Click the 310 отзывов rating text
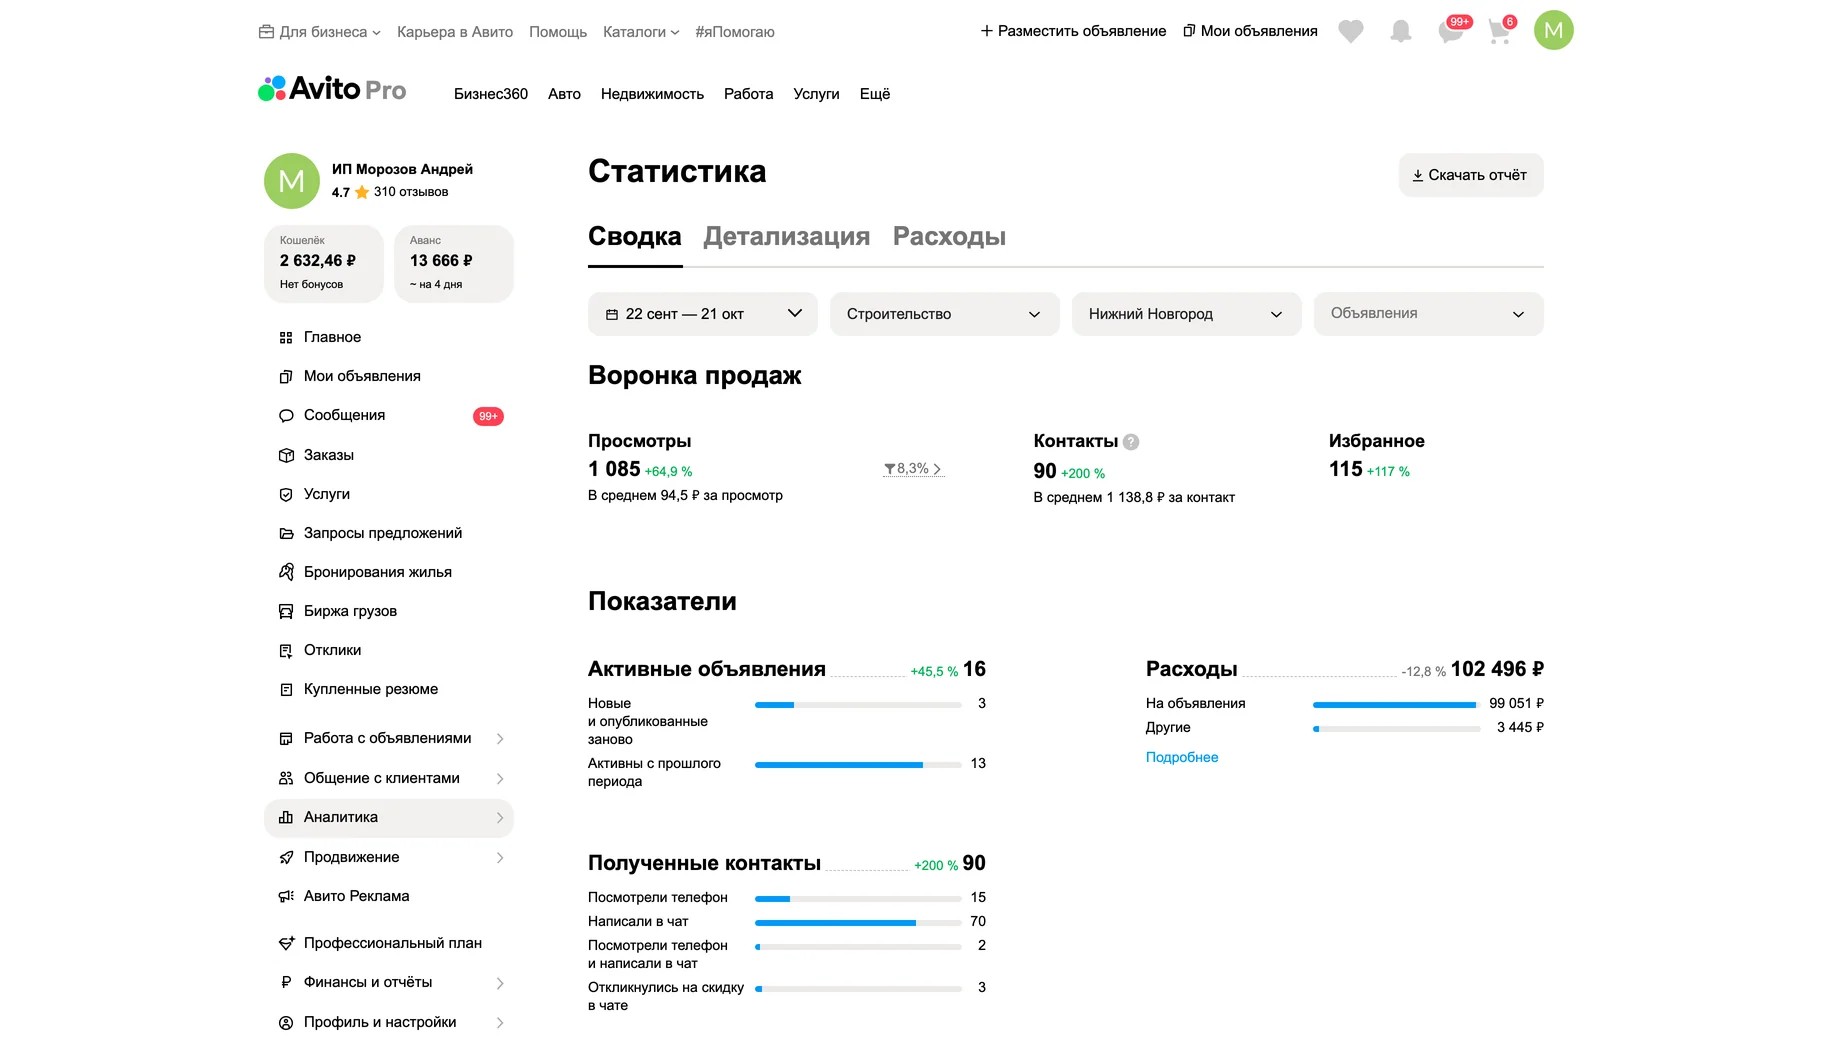 pos(411,192)
